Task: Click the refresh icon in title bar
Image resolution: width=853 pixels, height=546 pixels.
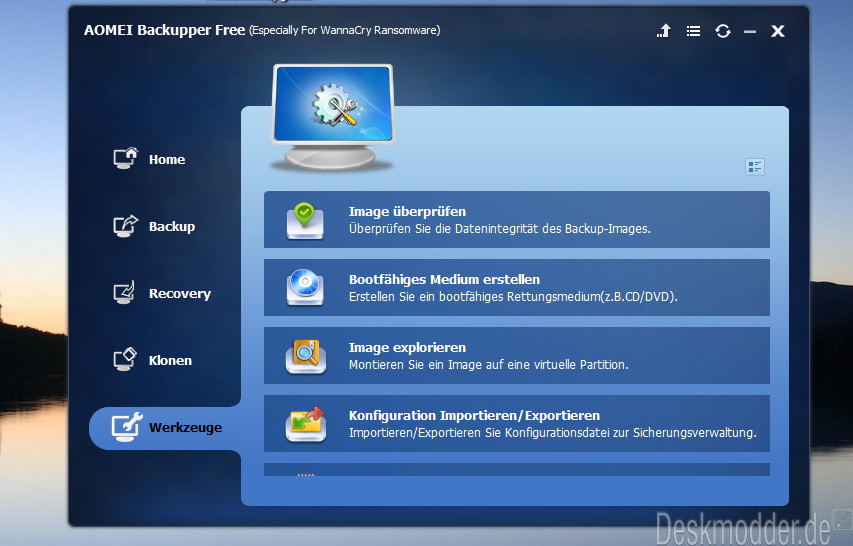Action: 722,31
